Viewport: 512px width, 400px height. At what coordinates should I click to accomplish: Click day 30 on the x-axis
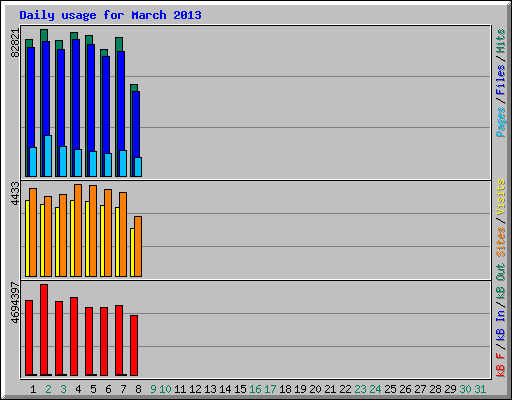click(x=465, y=389)
